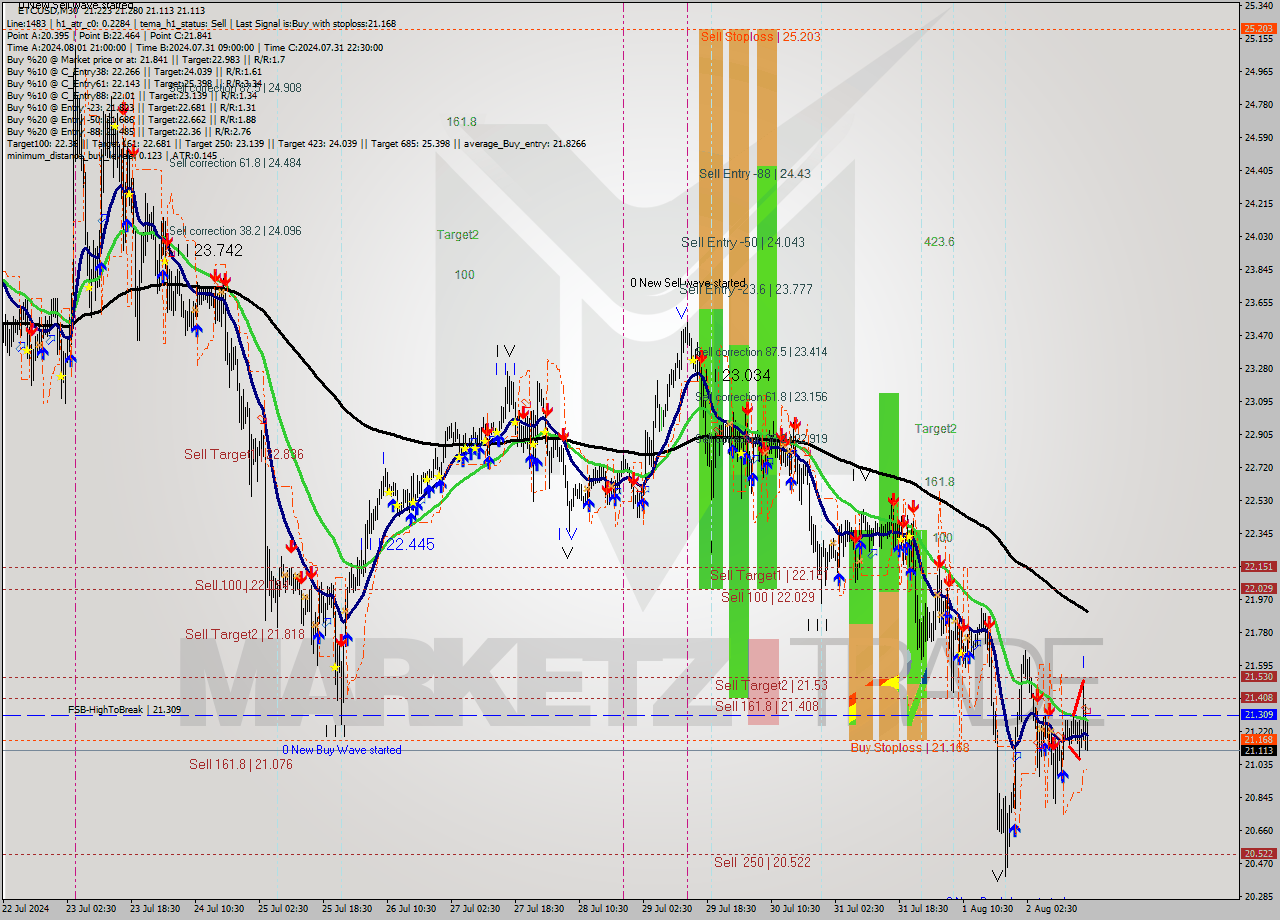Click the red 21.408 price axis tag
This screenshot has height=920, width=1280.
[1258, 697]
